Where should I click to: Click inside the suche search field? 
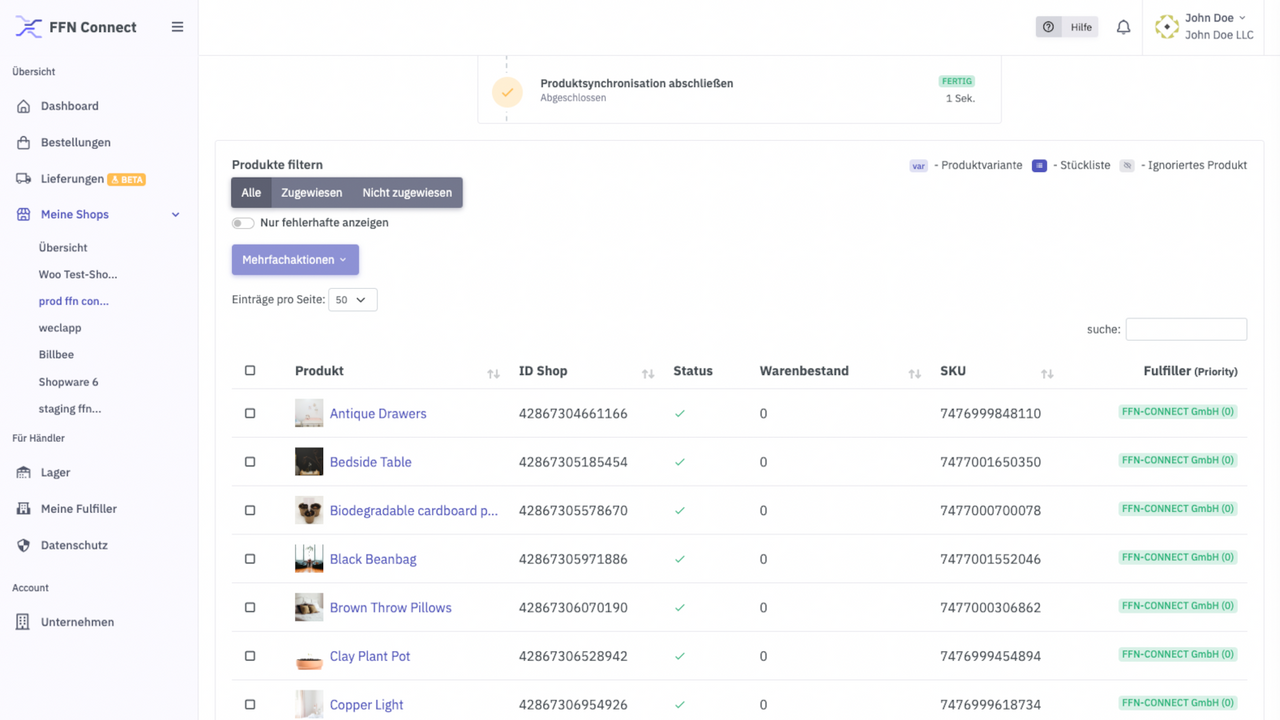coord(1186,329)
